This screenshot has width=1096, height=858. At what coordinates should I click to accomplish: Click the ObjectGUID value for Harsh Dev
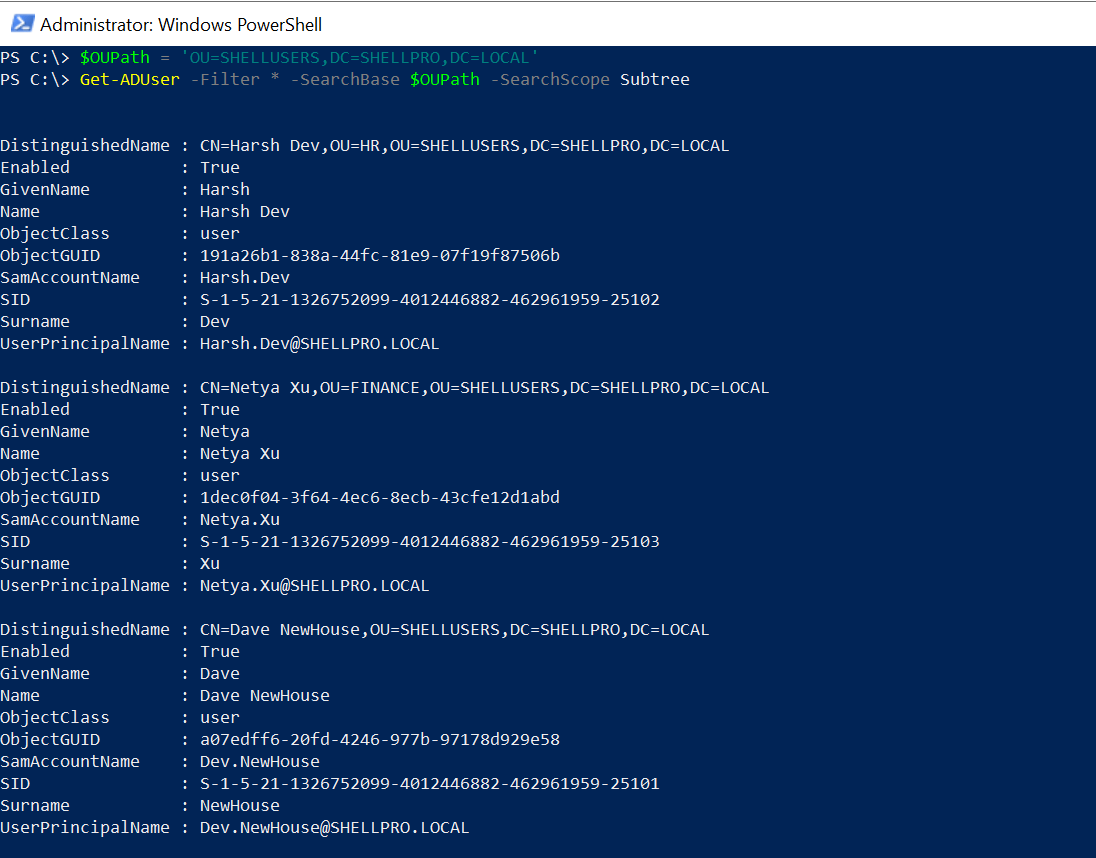click(380, 255)
